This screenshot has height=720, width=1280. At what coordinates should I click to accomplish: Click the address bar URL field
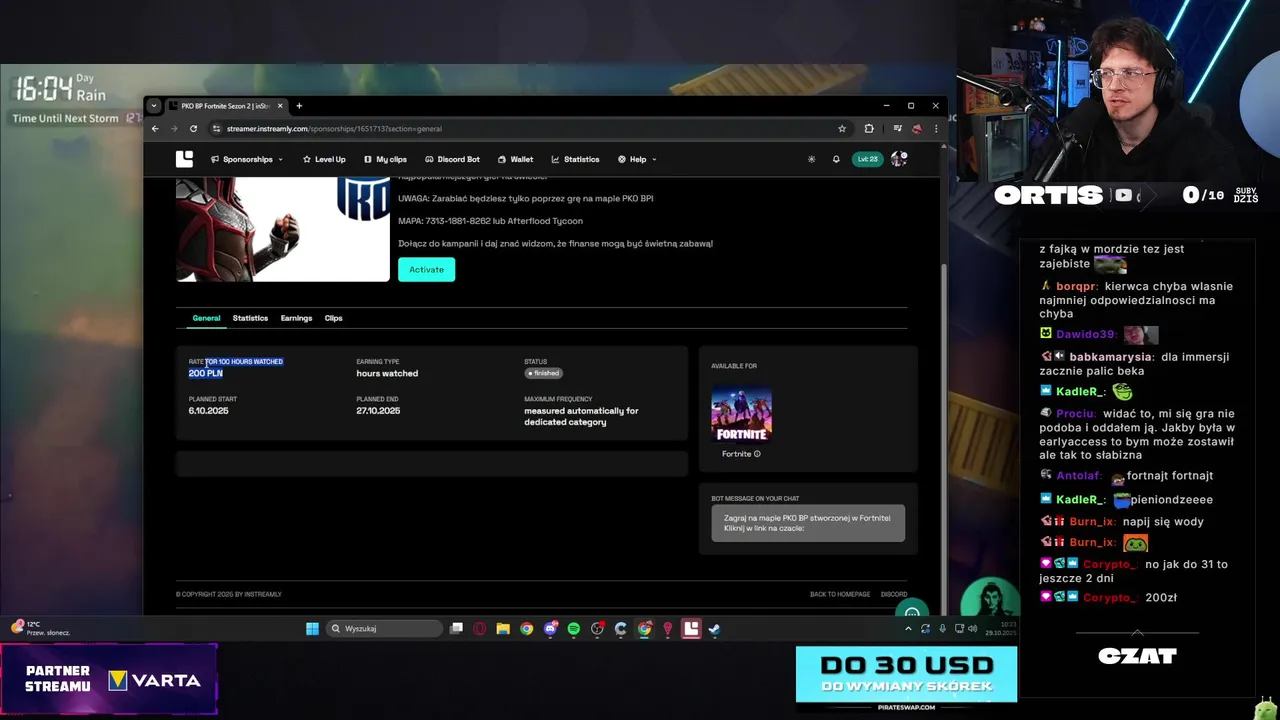530,128
